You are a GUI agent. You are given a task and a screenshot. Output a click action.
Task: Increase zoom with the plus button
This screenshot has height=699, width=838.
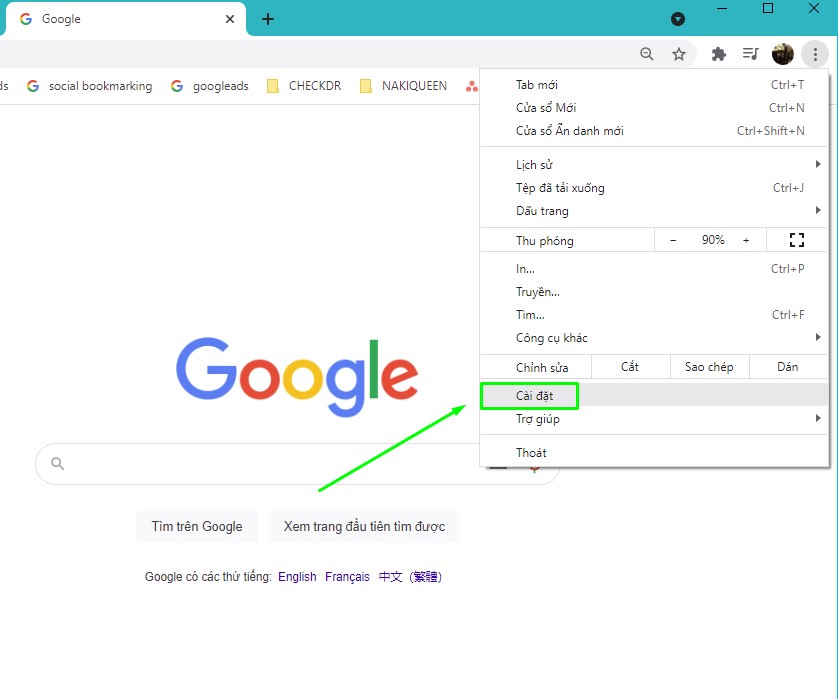(746, 240)
